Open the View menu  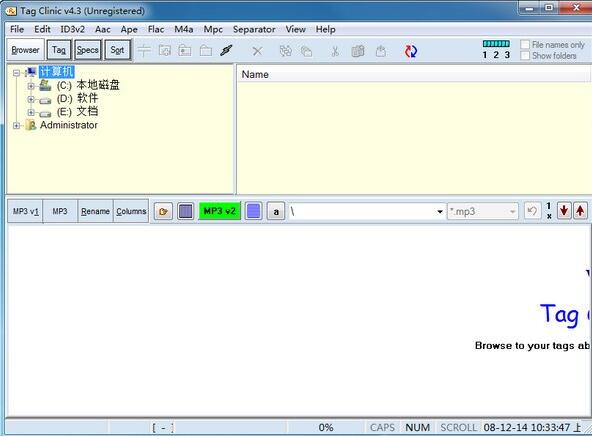pos(295,29)
